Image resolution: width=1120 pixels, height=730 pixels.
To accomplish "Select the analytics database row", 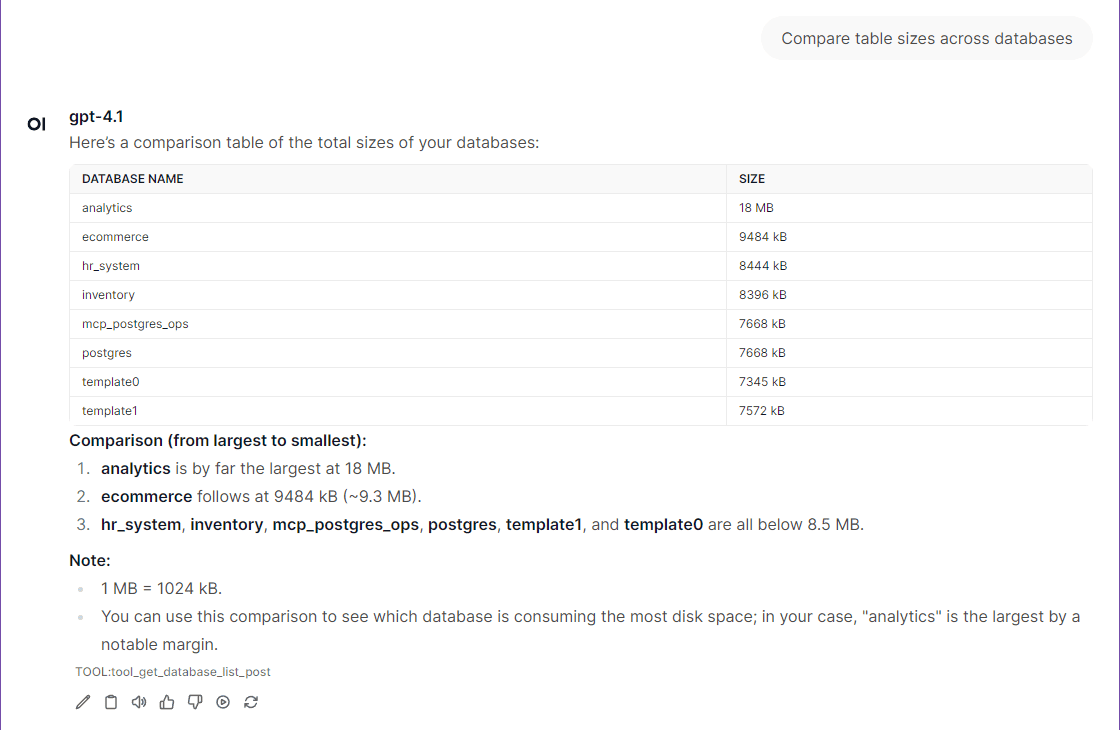I will click(107, 207).
